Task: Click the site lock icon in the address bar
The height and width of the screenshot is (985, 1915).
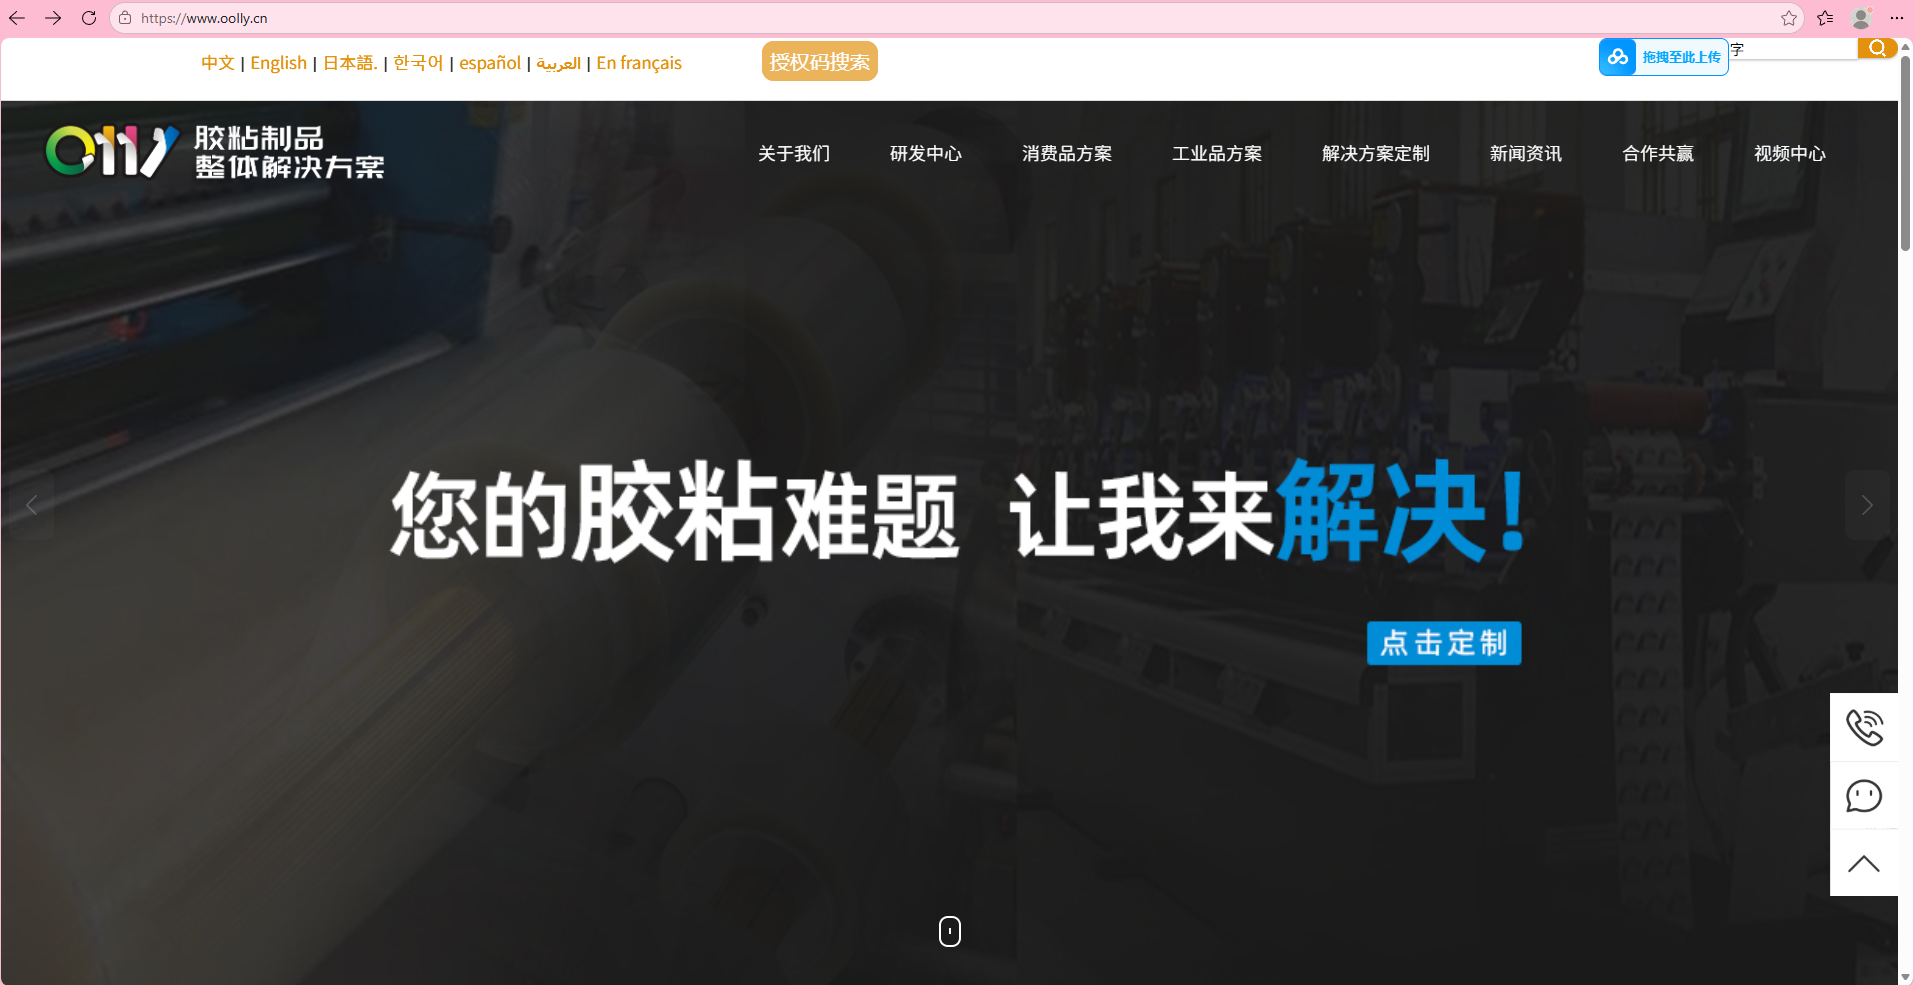Action: pyautogui.click(x=125, y=18)
